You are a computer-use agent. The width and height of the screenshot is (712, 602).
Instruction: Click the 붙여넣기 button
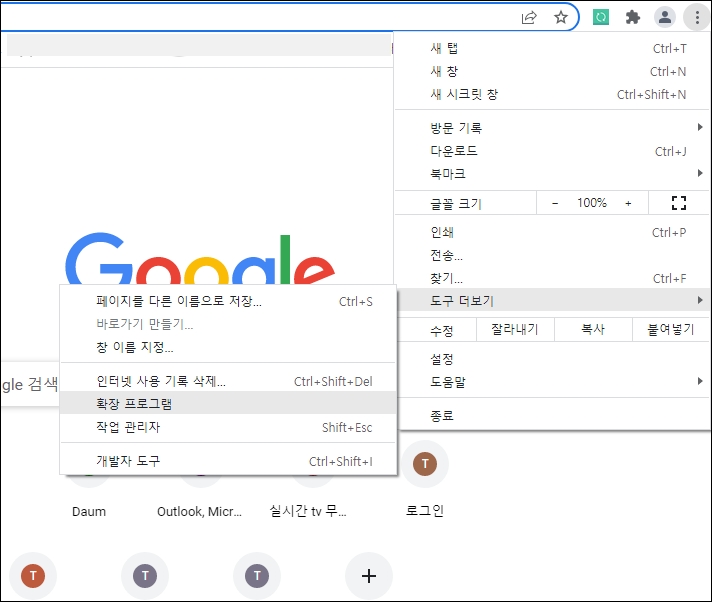pyautogui.click(x=671, y=329)
